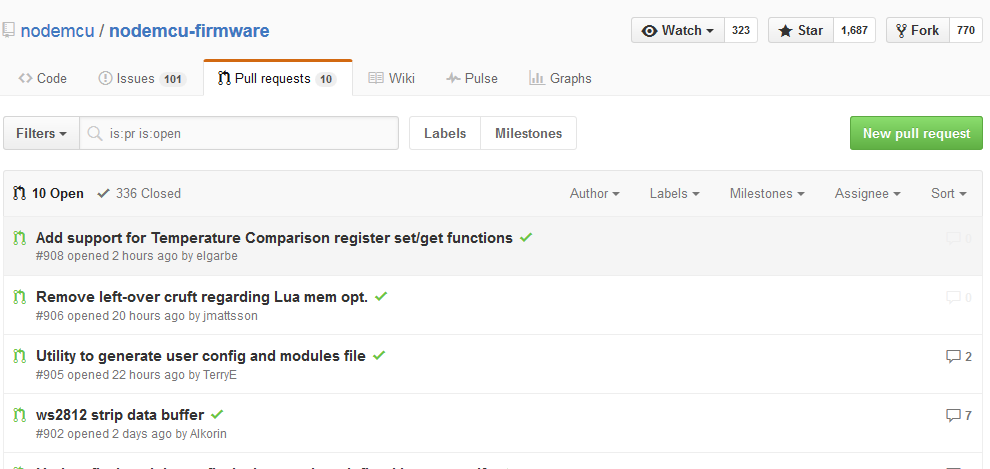
Task: Open the Milestones page button
Action: coord(528,133)
